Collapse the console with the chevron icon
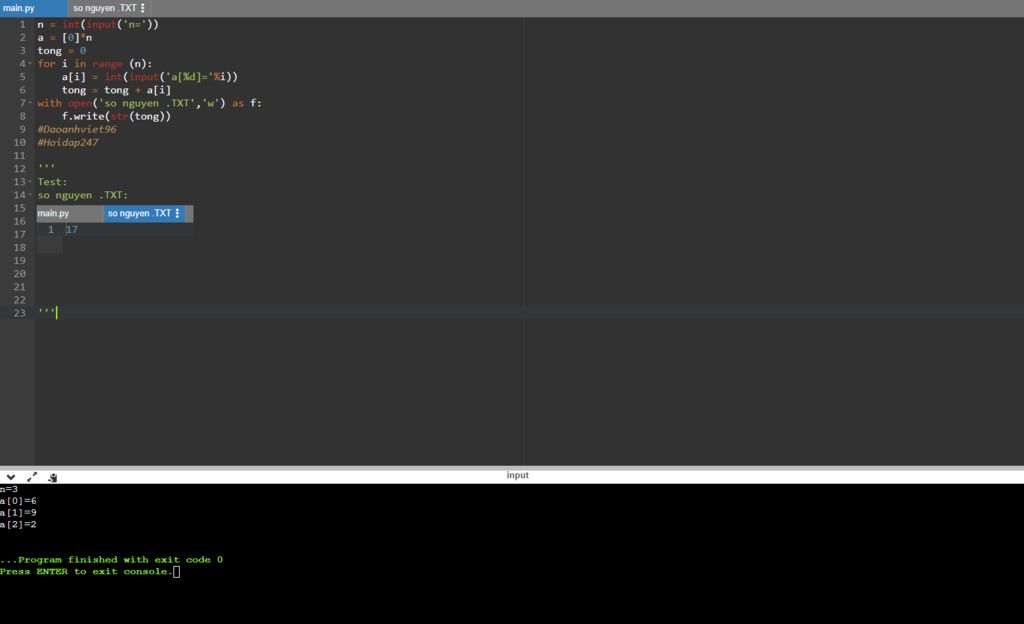 tap(10, 477)
